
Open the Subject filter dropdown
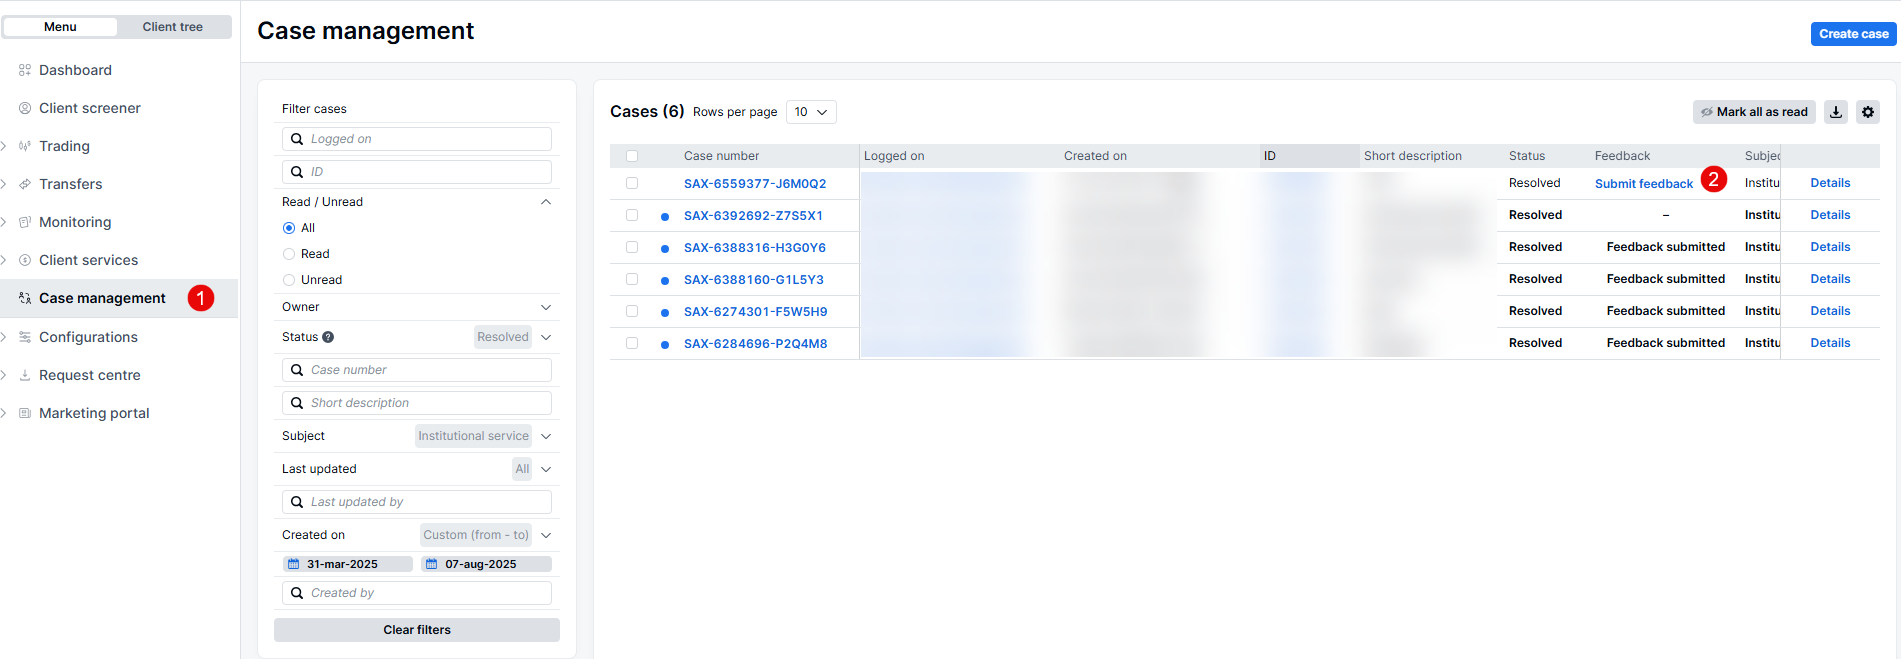[x=546, y=436]
